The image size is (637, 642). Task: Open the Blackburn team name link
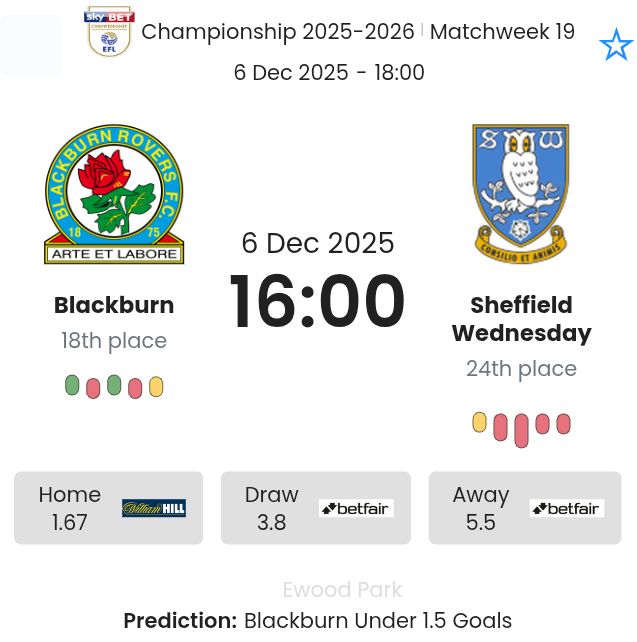(x=114, y=305)
